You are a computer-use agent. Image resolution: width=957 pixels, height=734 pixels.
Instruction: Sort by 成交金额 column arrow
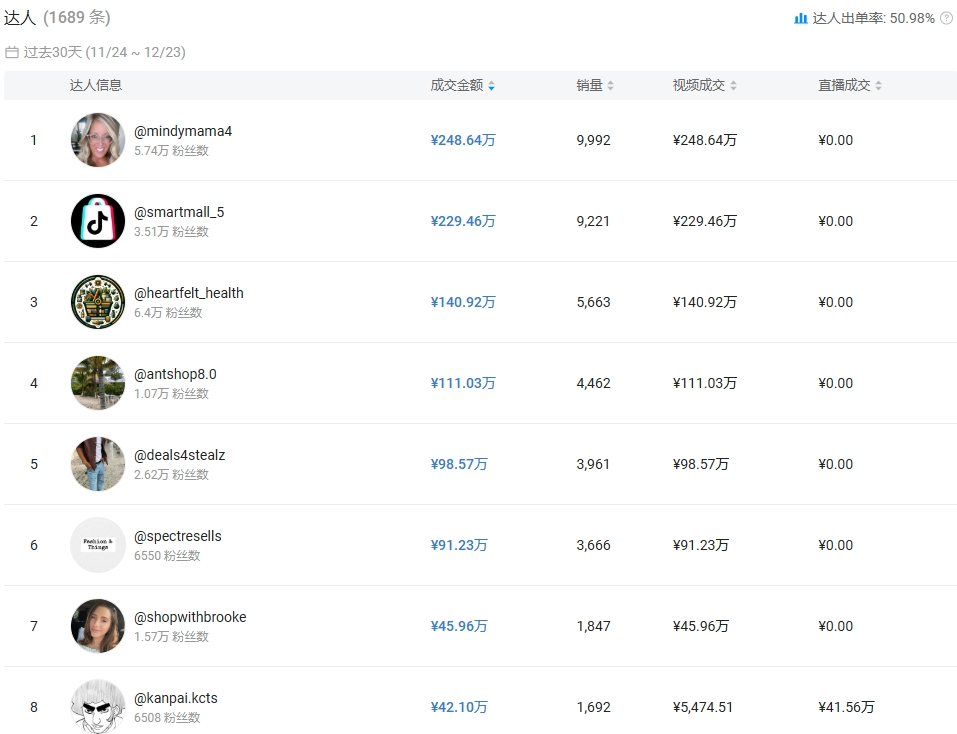coord(491,86)
